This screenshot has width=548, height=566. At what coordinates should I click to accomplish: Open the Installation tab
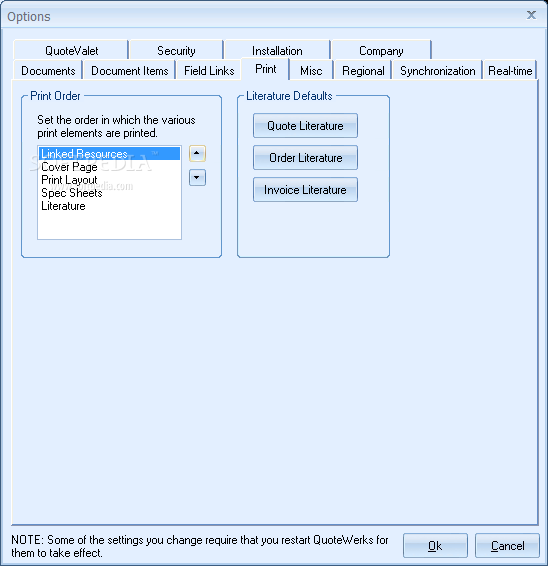[277, 50]
